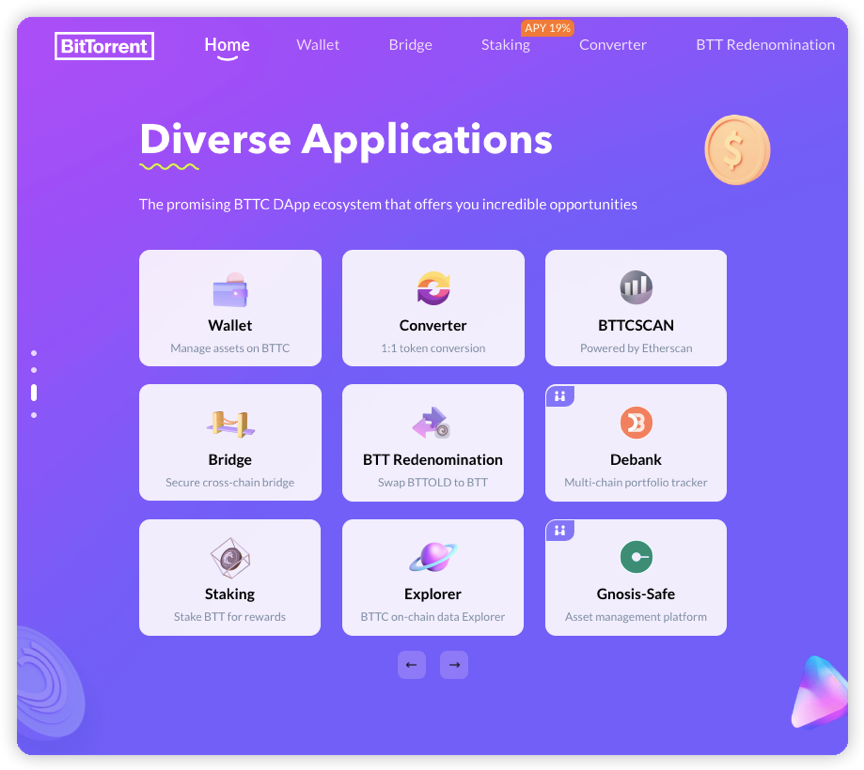Image resolution: width=864 pixels, height=770 pixels.
Task: Click the Gnosis-Safe green key icon
Action: coord(636,557)
